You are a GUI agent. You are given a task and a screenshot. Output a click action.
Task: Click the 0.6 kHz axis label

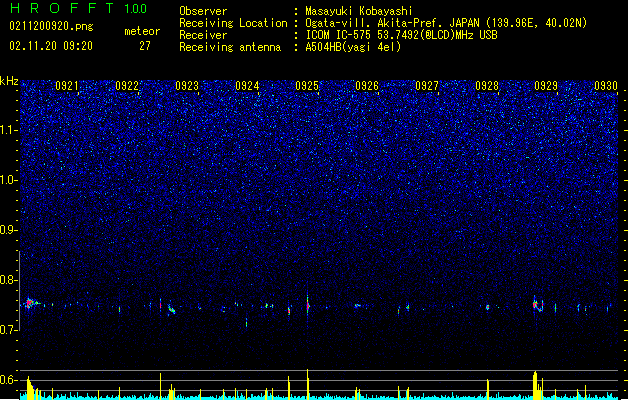(9, 380)
